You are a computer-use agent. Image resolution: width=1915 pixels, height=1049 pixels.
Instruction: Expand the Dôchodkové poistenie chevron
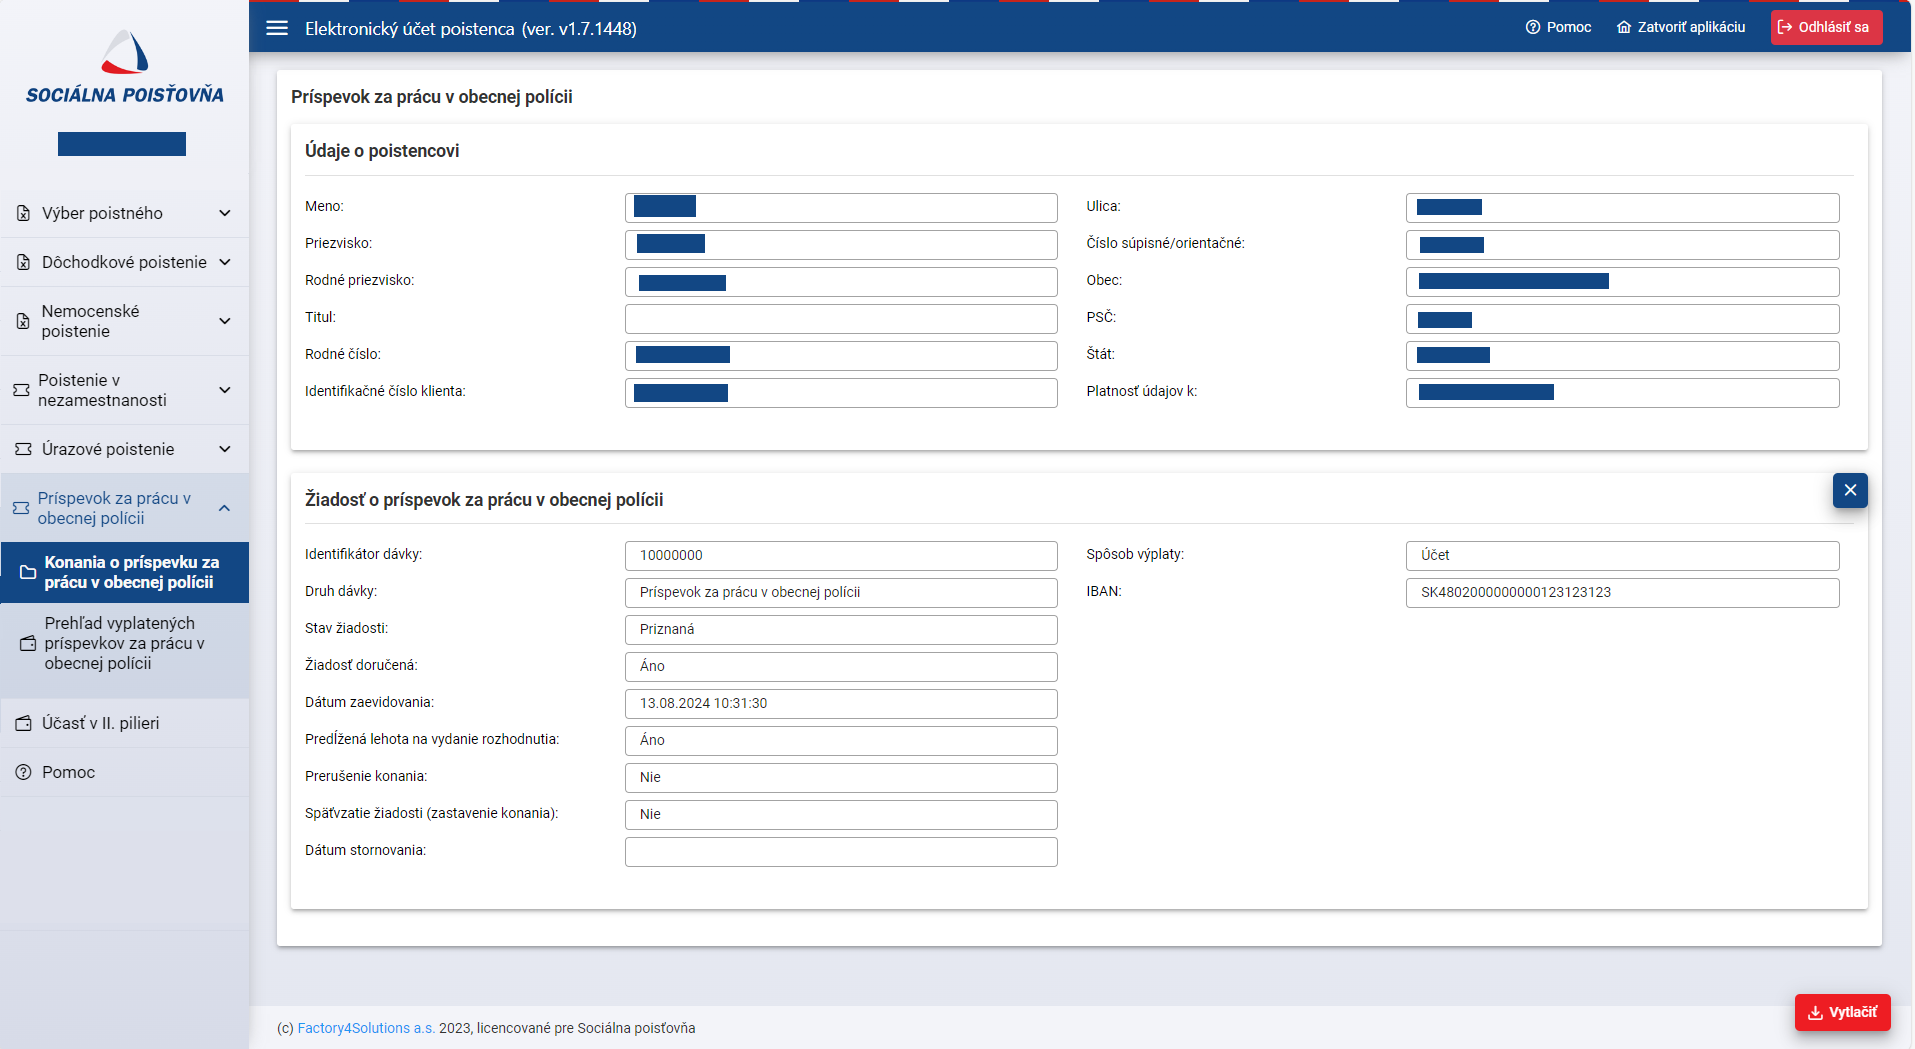click(x=225, y=262)
